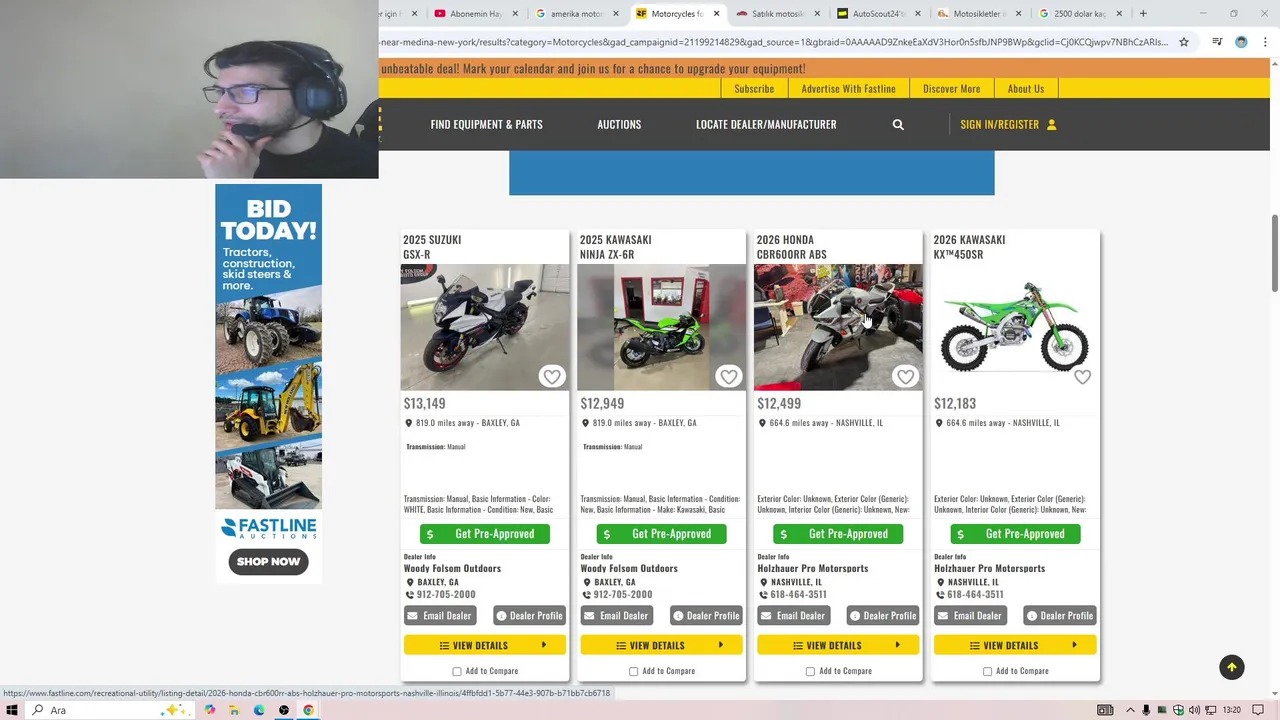This screenshot has width=1280, height=720.
Task: Email Dealer for the Suzuki GSX-R
Action: 440,616
